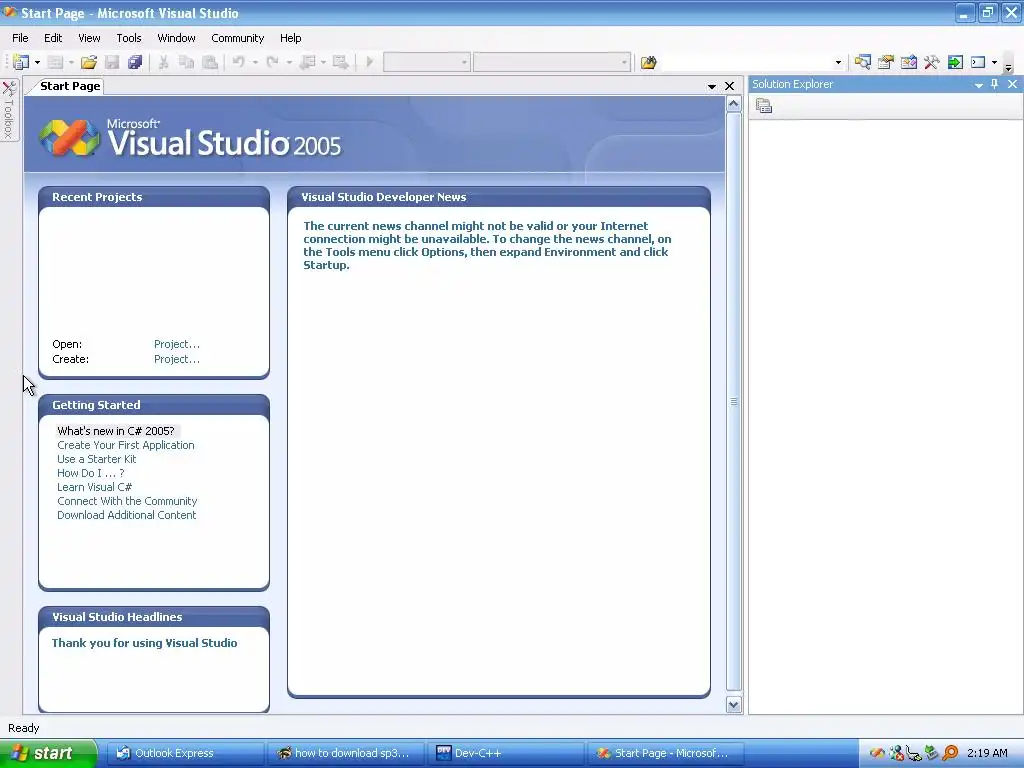Switch to Dev-C++ taskbar button

click(x=506, y=753)
